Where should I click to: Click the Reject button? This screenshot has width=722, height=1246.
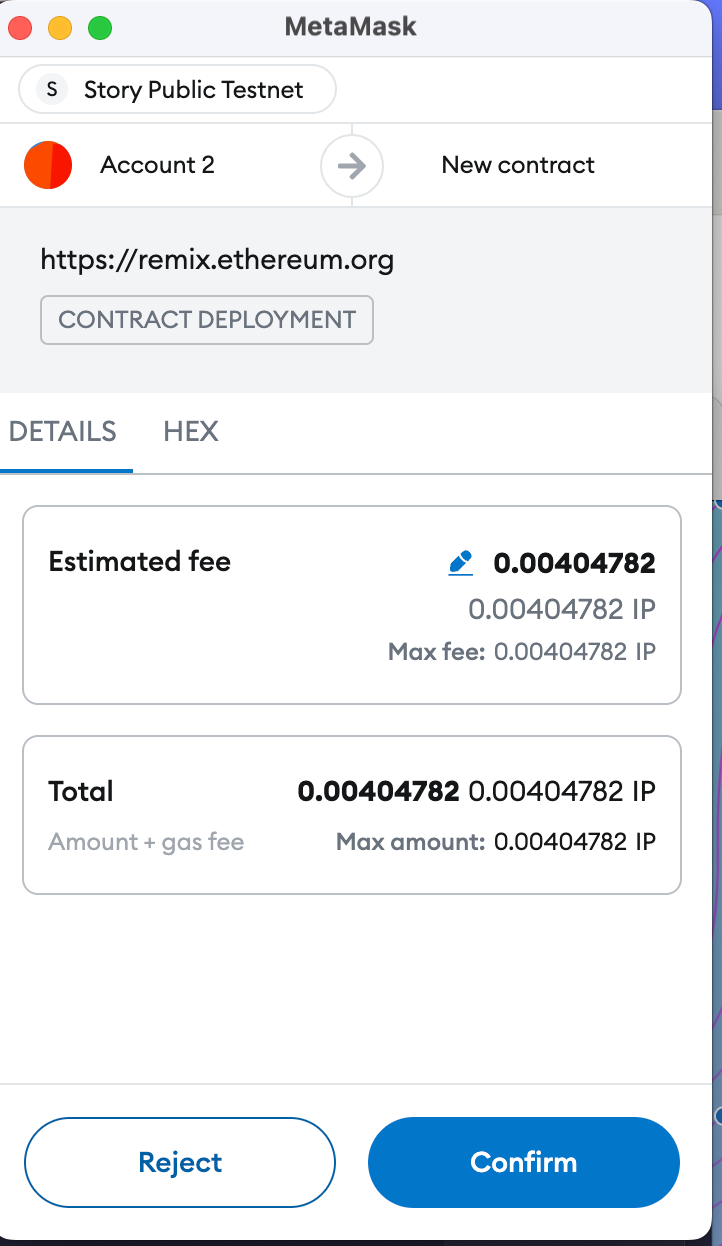pyautogui.click(x=180, y=1162)
